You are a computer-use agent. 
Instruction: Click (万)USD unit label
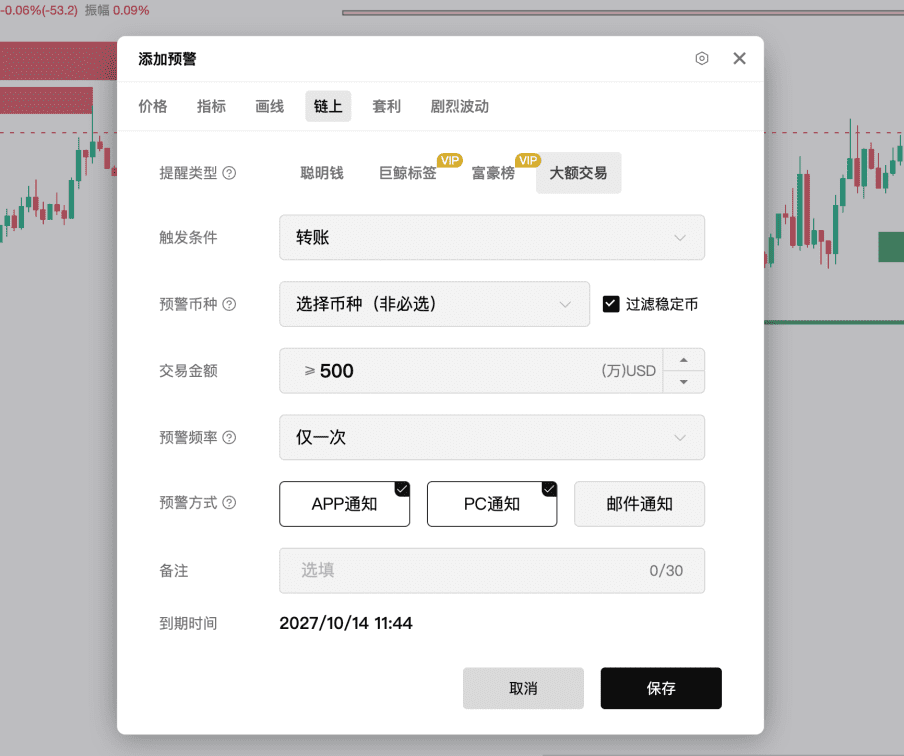click(628, 371)
